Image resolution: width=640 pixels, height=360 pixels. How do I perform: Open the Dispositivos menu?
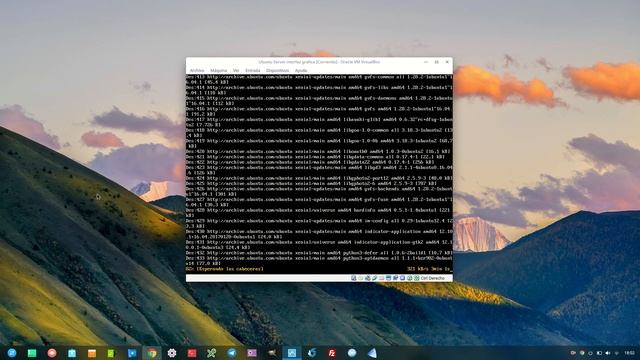point(277,71)
